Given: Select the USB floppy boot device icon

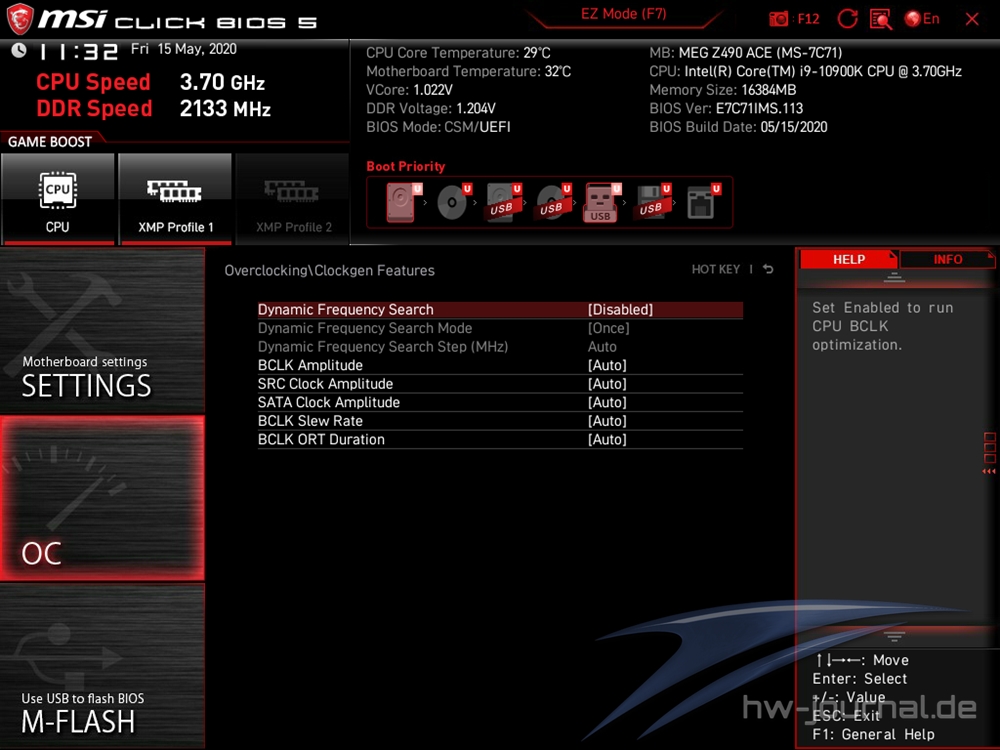Looking at the screenshot, I should click(652, 202).
